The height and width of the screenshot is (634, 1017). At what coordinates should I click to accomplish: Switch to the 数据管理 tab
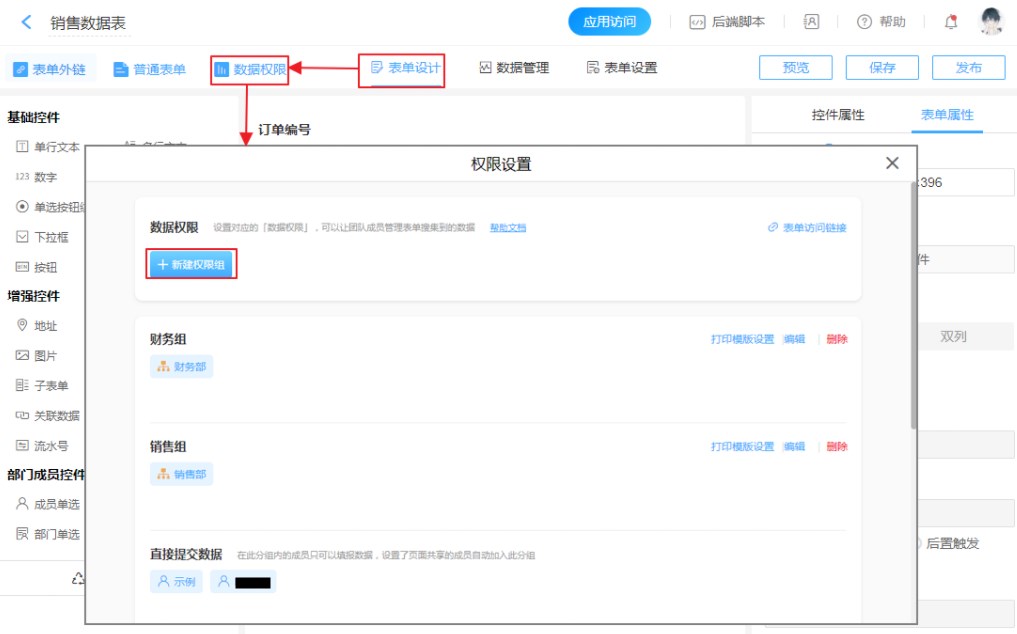[x=514, y=68]
